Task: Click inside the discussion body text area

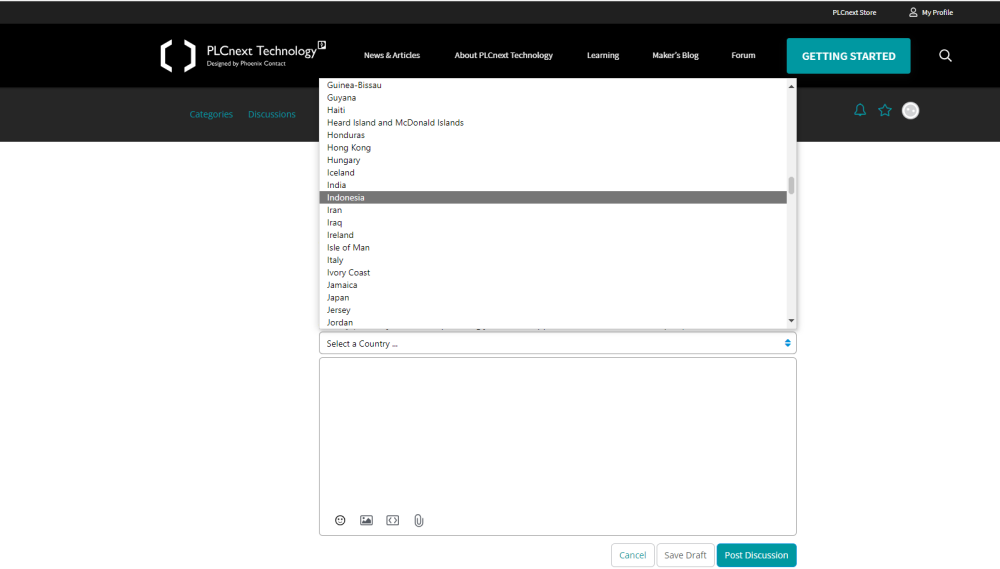Action: tap(557, 430)
